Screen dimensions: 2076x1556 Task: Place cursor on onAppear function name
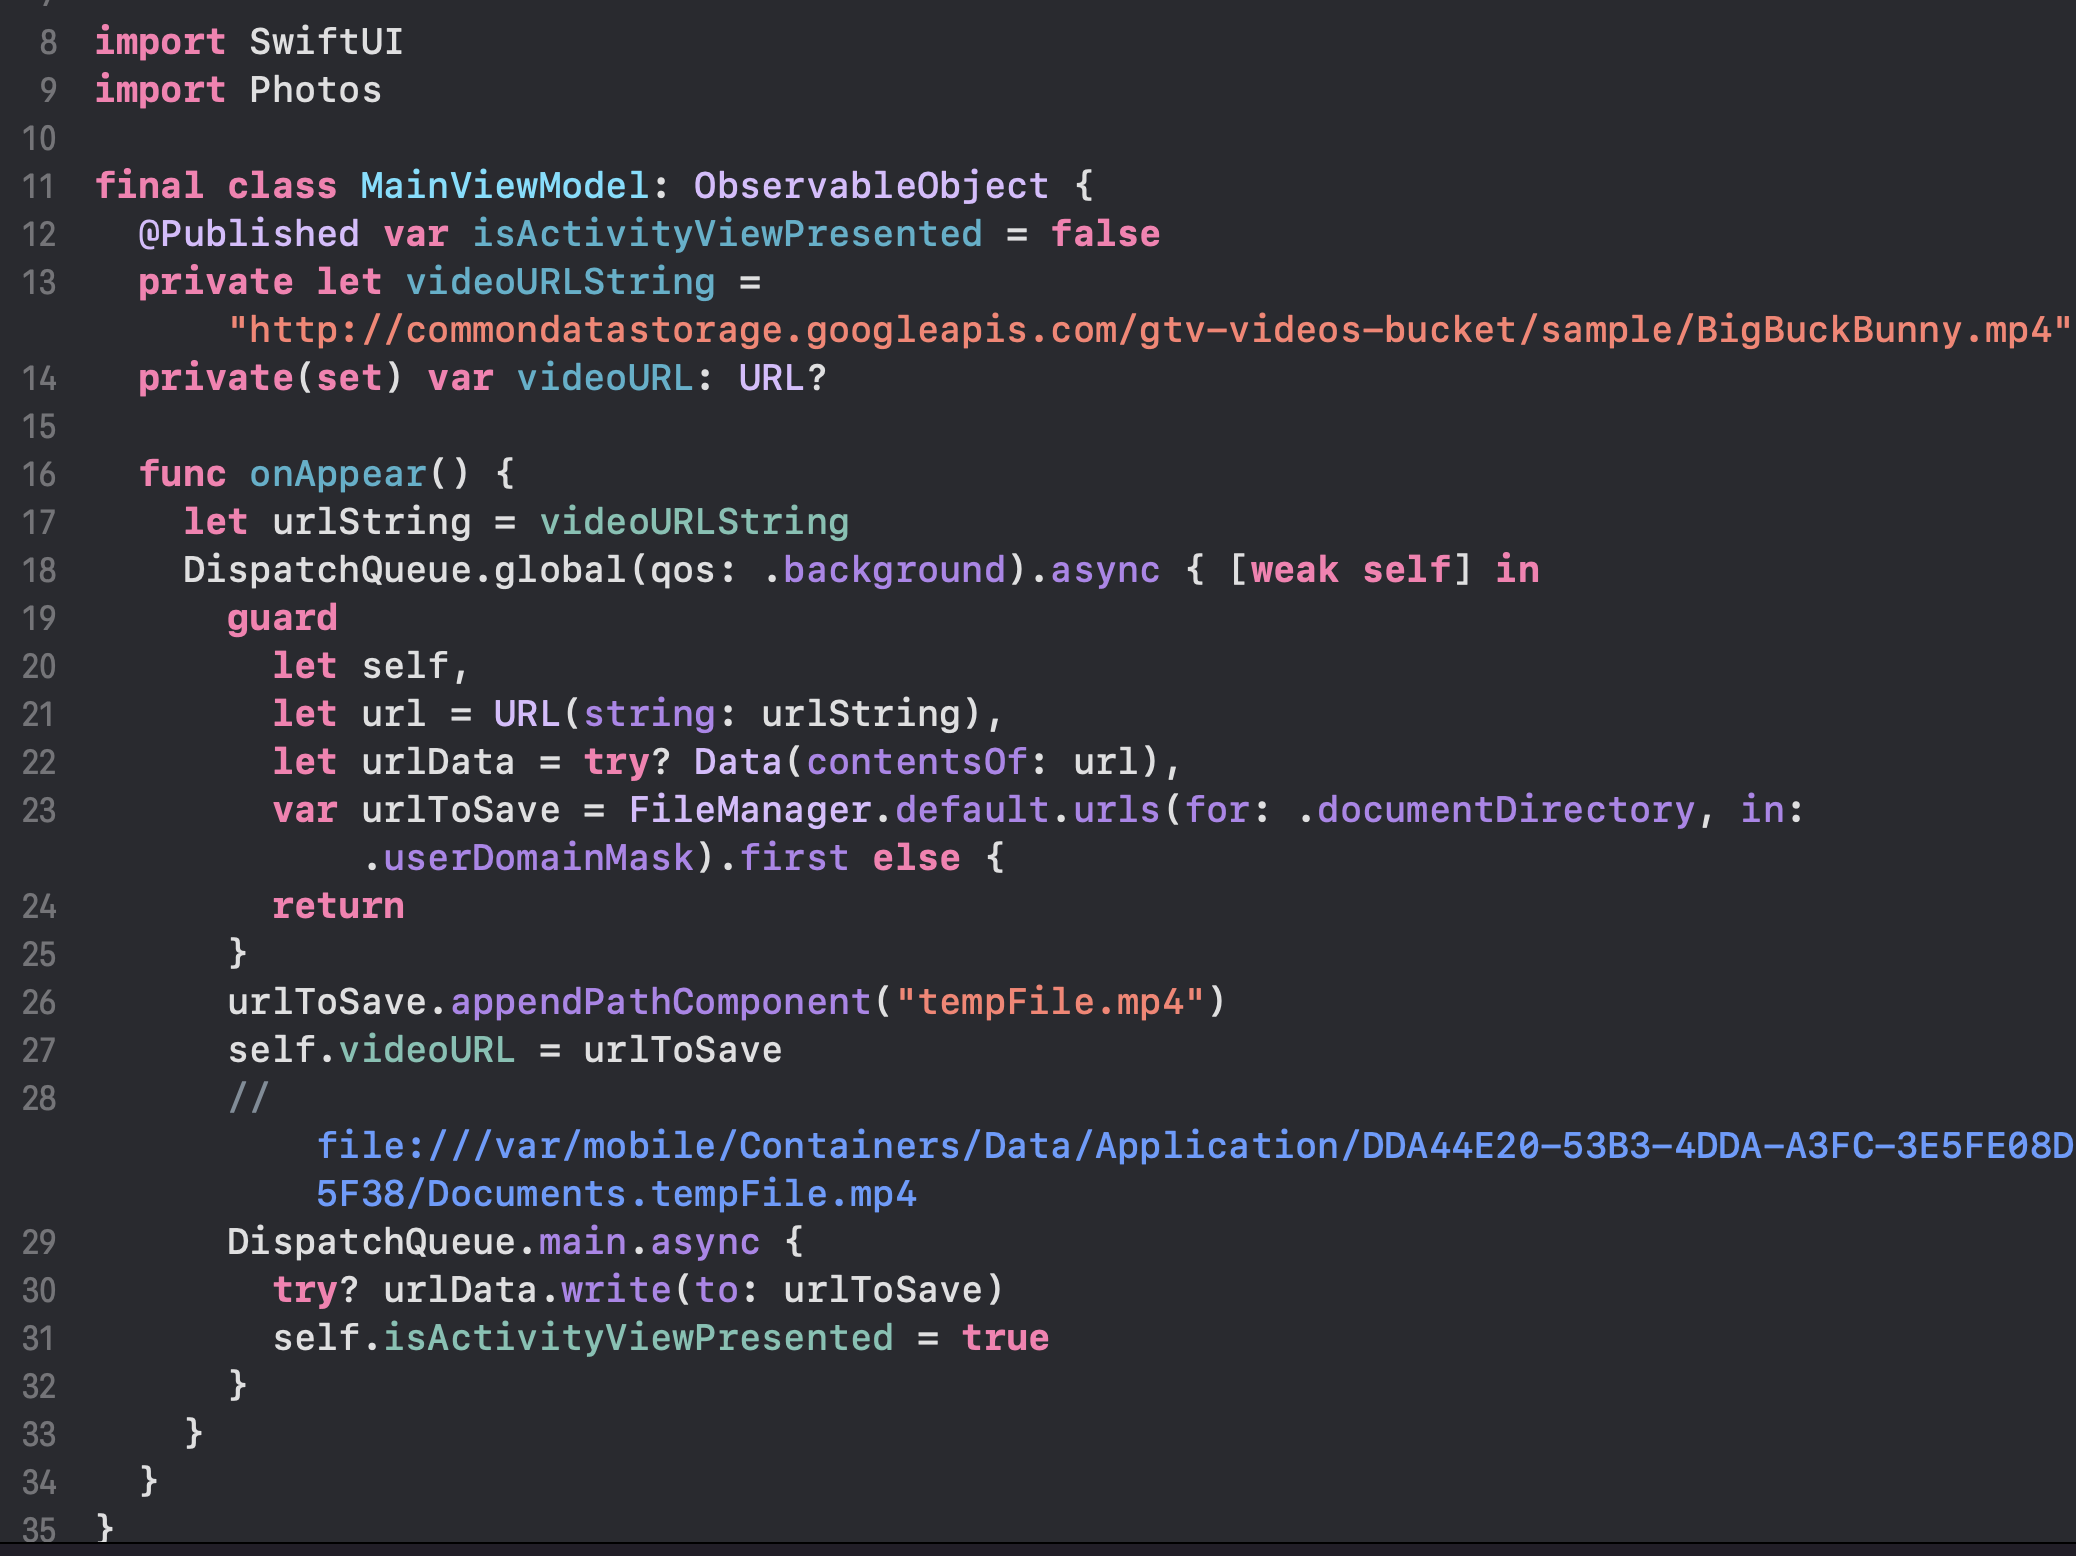(x=338, y=474)
